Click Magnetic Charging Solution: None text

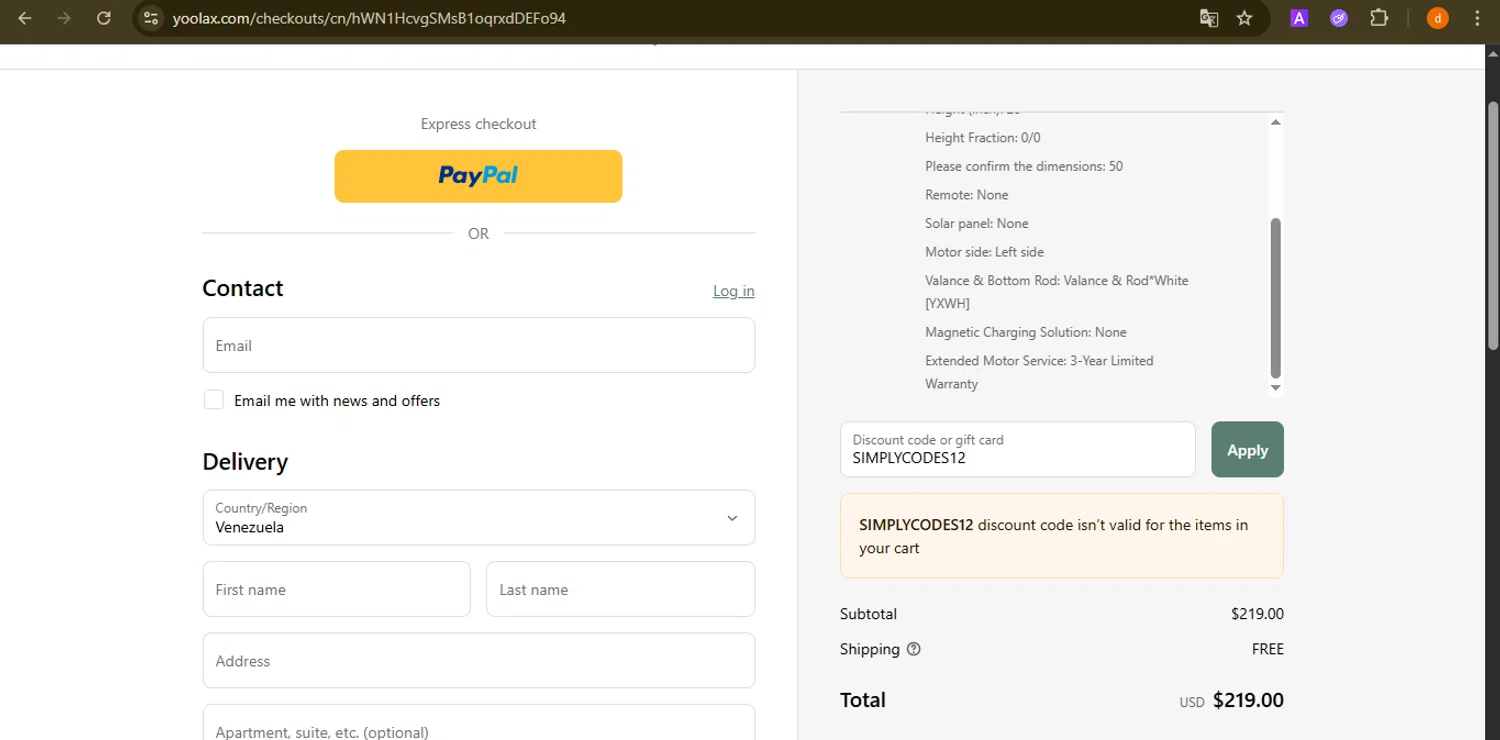(x=1025, y=332)
